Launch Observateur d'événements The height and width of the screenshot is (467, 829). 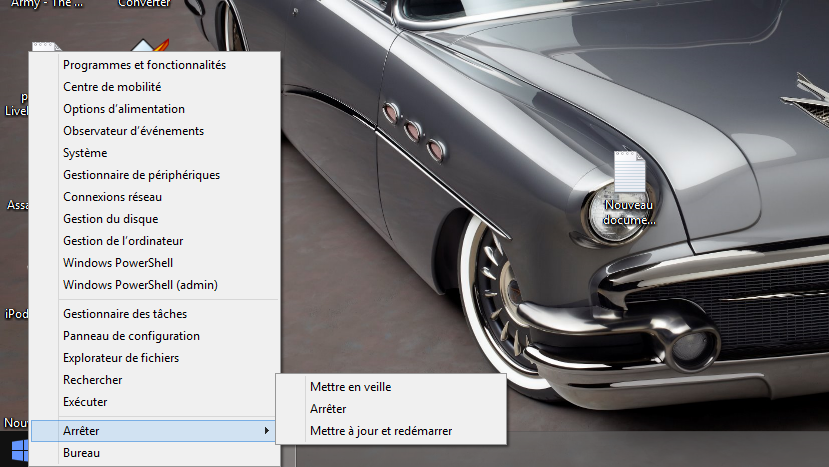point(133,131)
